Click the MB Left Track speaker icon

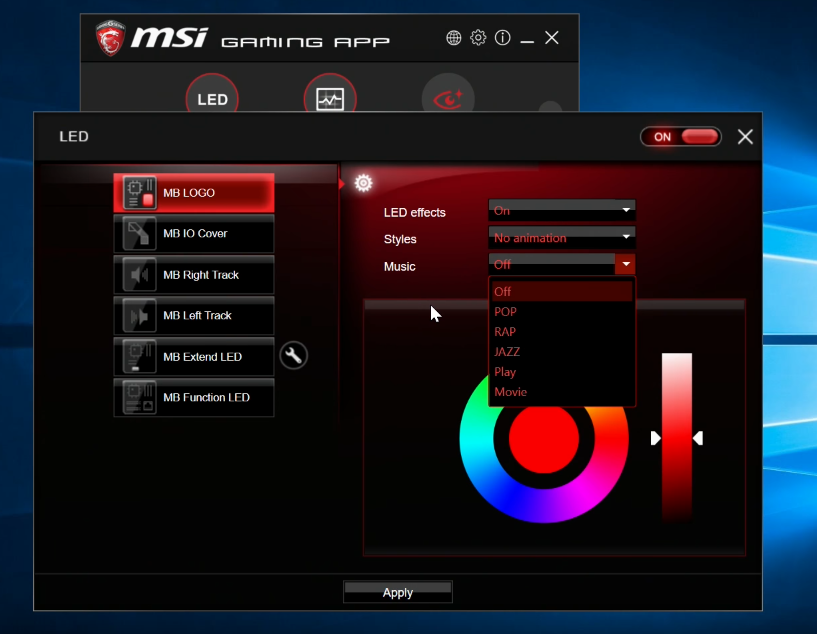[140, 316]
